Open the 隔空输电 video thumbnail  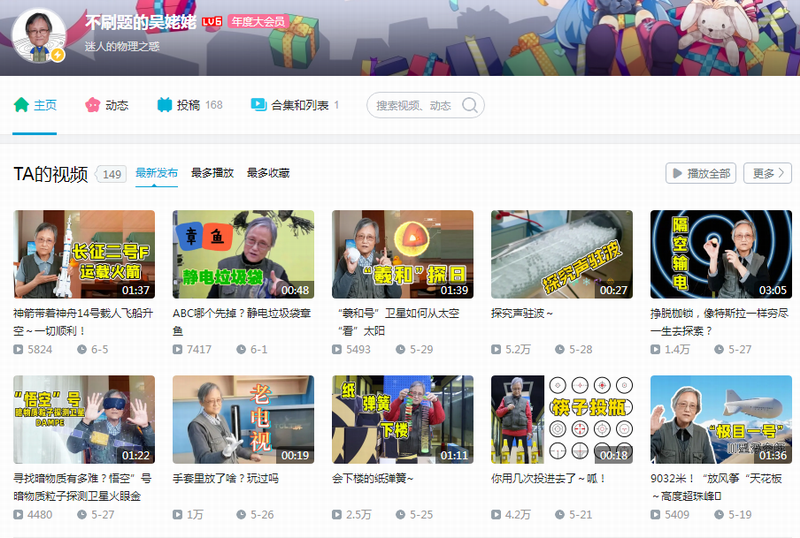pyautogui.click(x=721, y=255)
